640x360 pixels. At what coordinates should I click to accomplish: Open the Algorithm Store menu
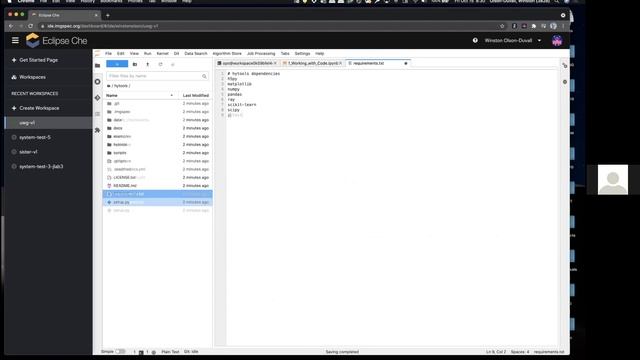(227, 53)
